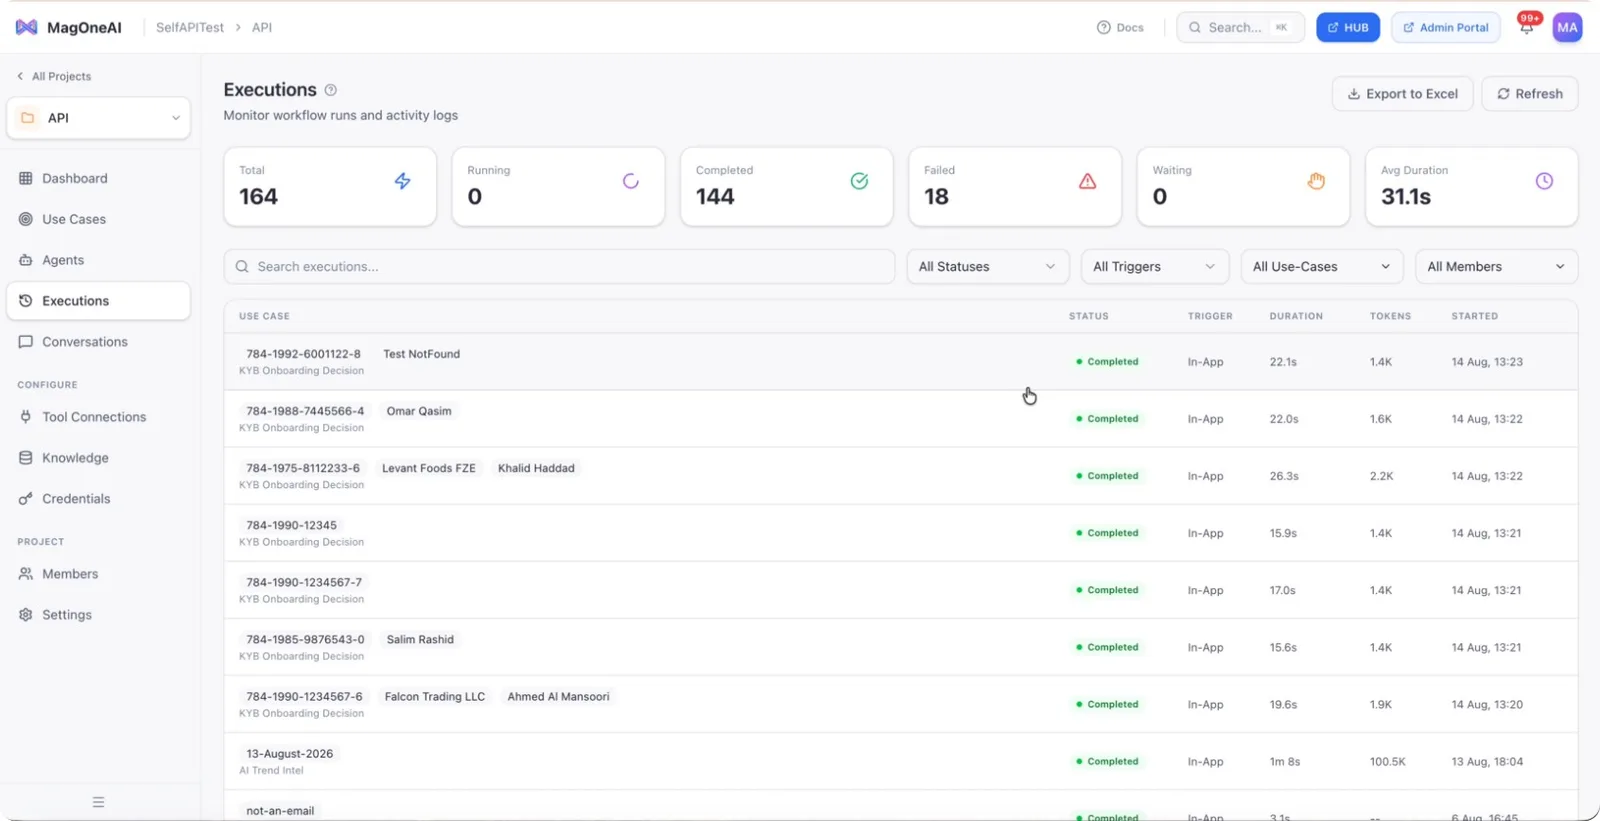
Task: Click the Executions help question icon
Action: (x=331, y=90)
